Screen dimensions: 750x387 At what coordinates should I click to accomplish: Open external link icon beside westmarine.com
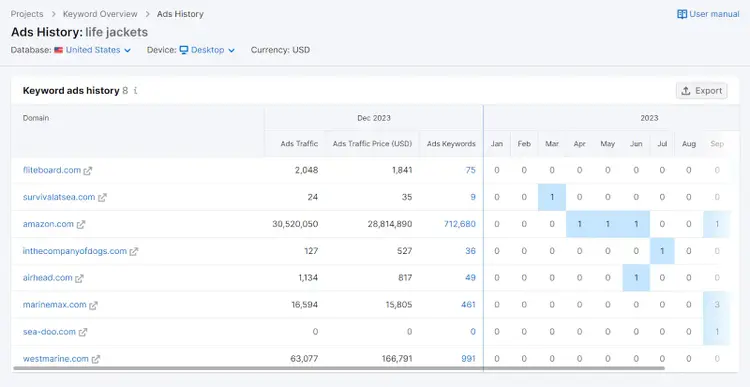(x=96, y=359)
